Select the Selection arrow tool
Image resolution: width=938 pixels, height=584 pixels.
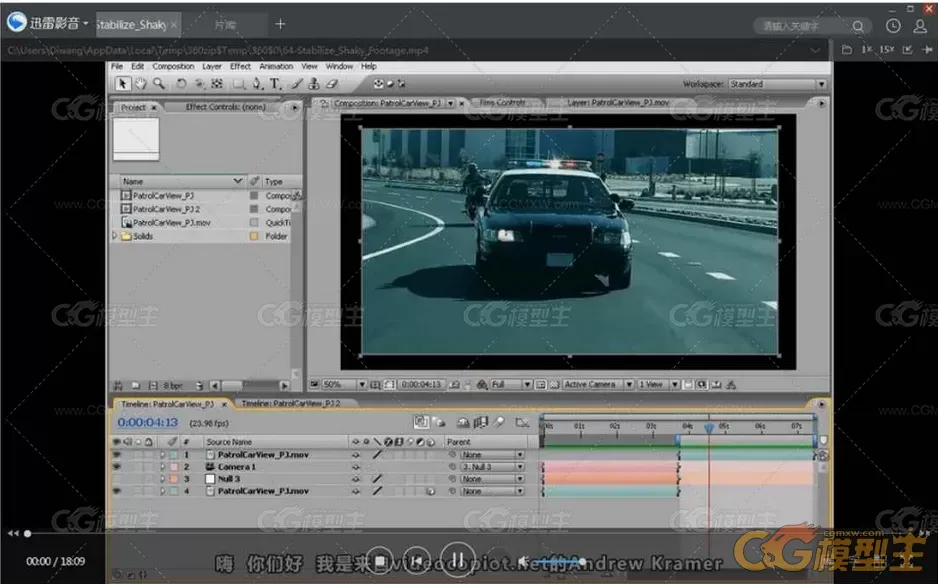[123, 84]
